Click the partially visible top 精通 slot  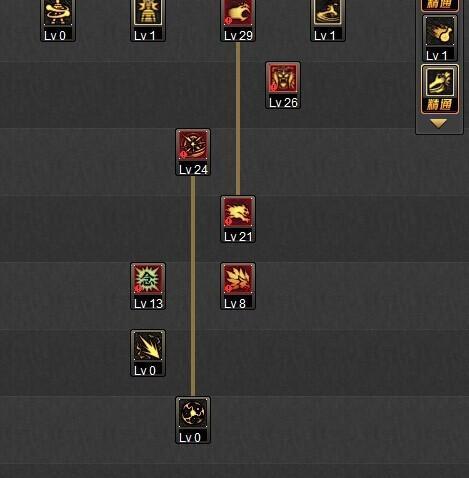440,5
